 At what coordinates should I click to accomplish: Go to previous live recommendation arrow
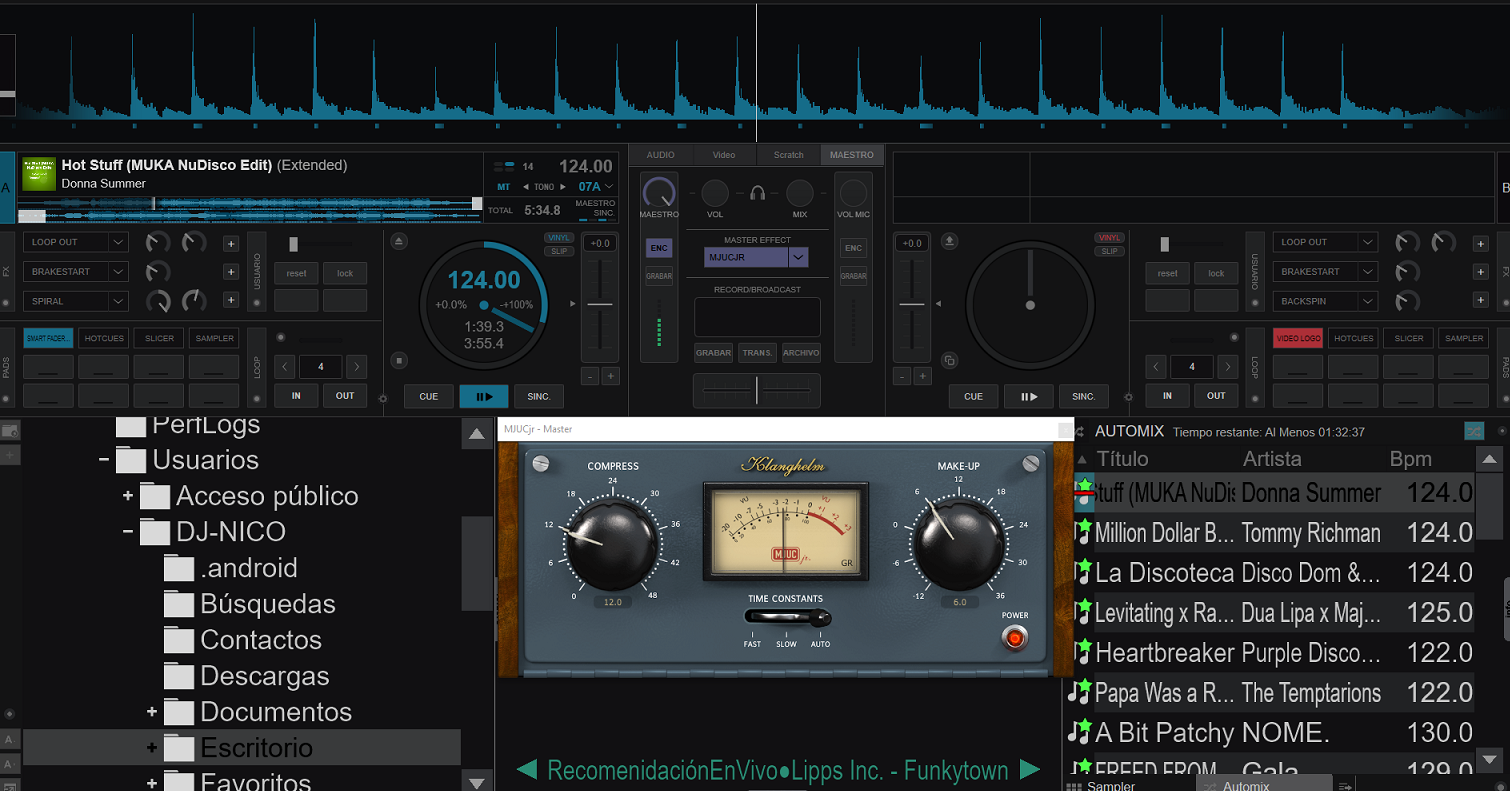pos(527,770)
